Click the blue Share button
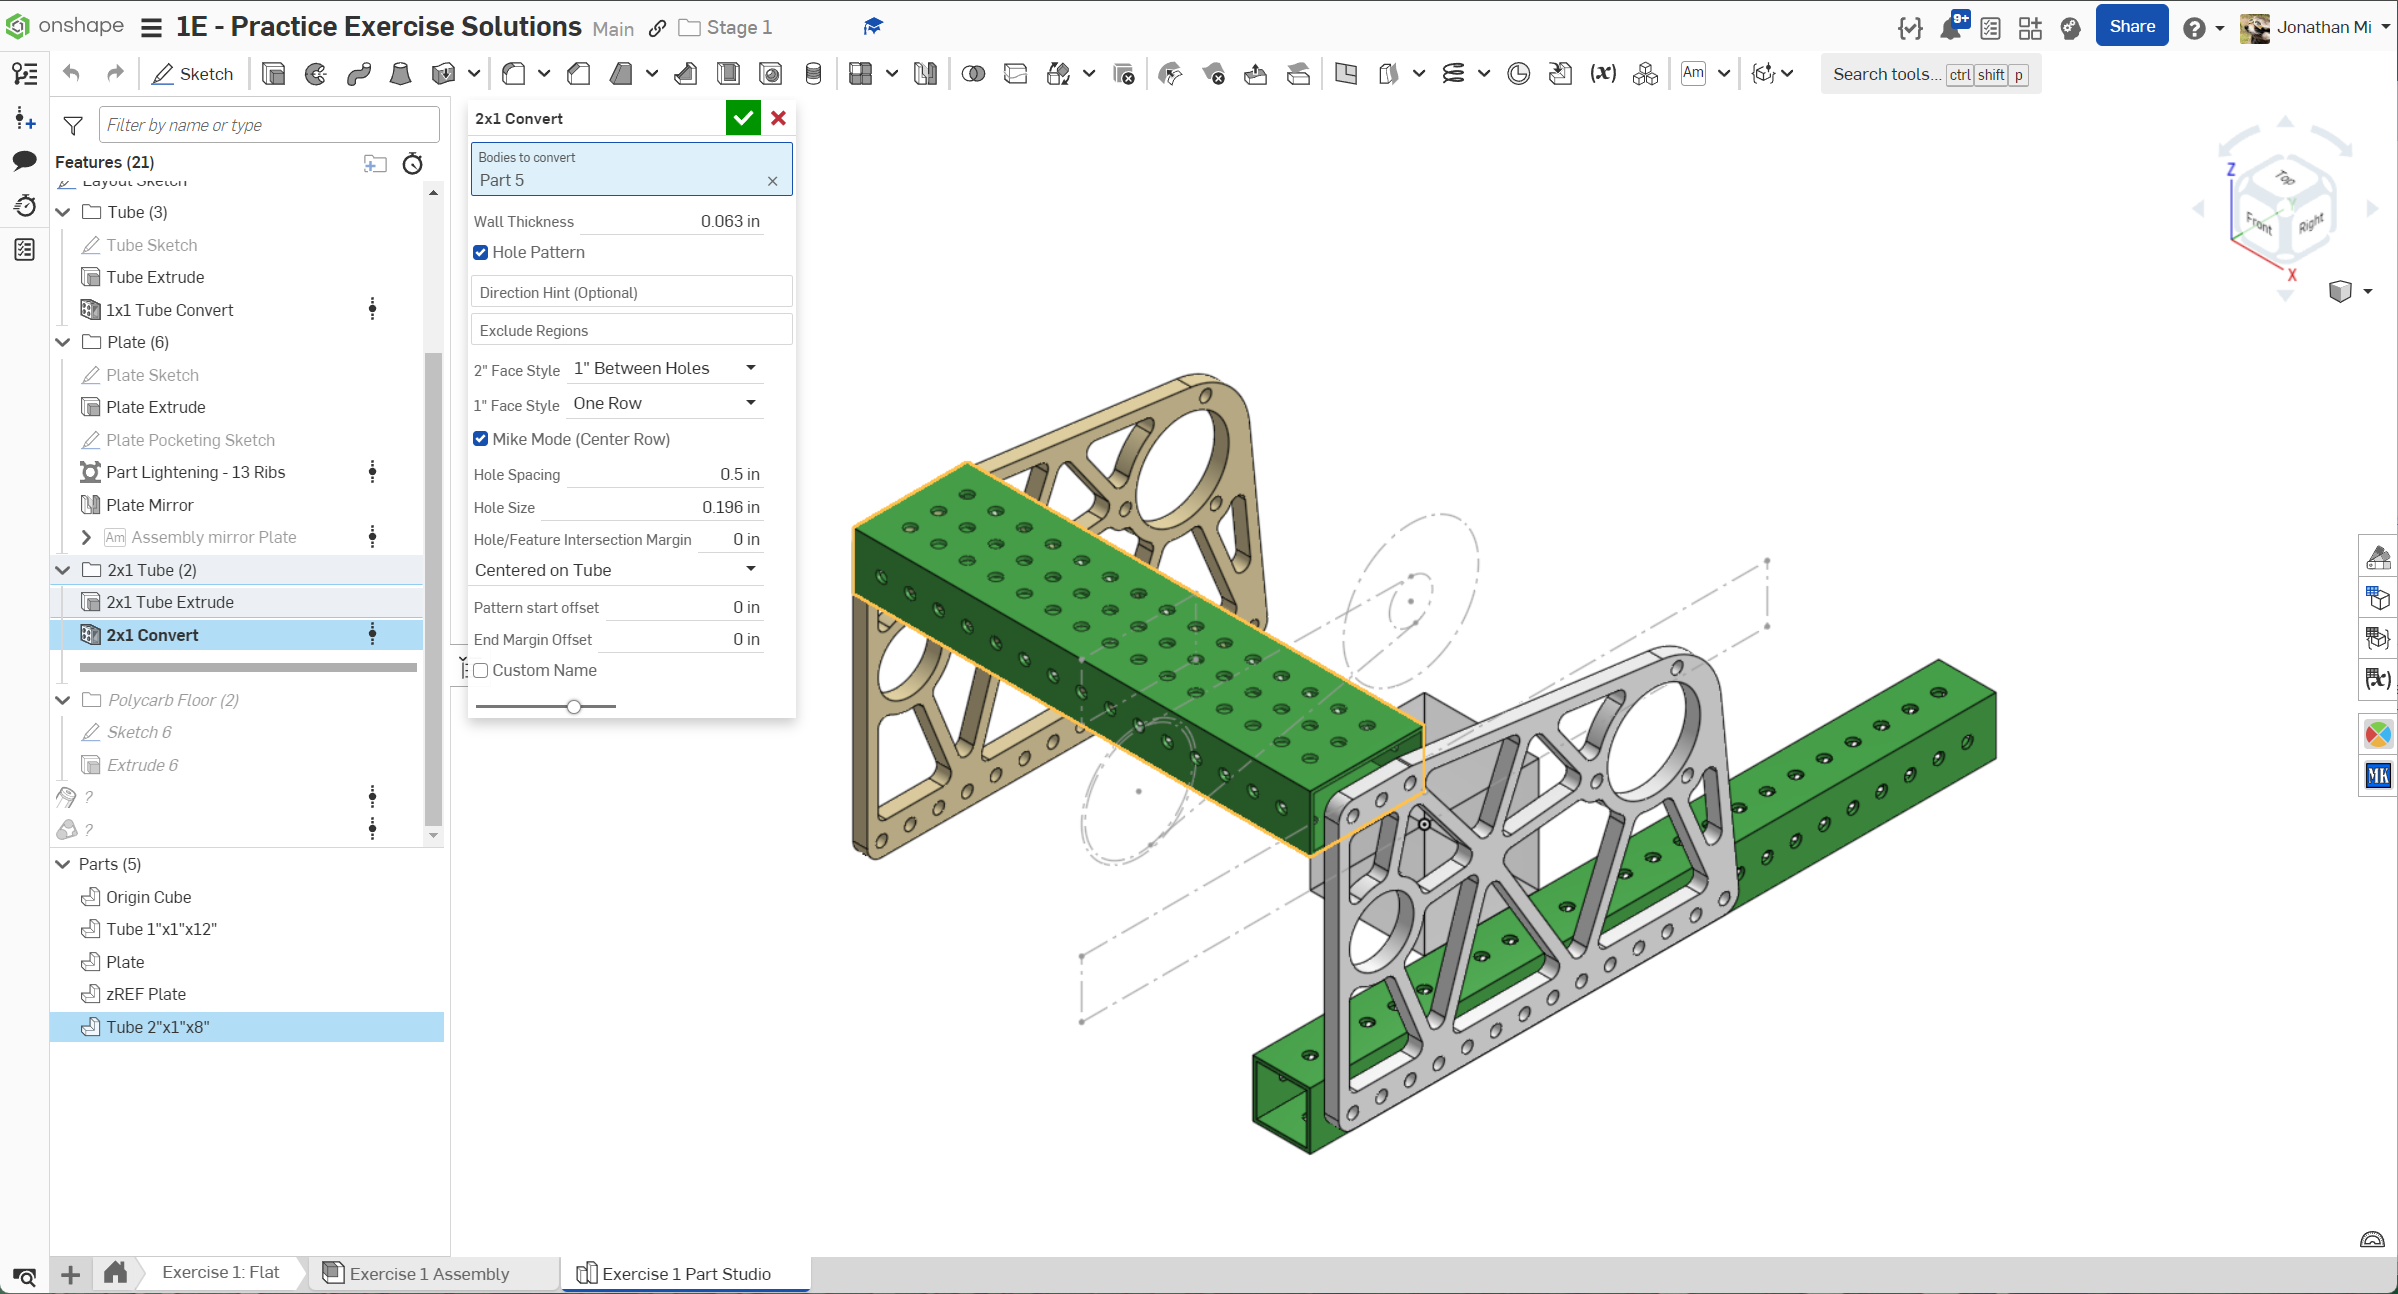Screen dimensions: 2398x1294 click(2131, 27)
